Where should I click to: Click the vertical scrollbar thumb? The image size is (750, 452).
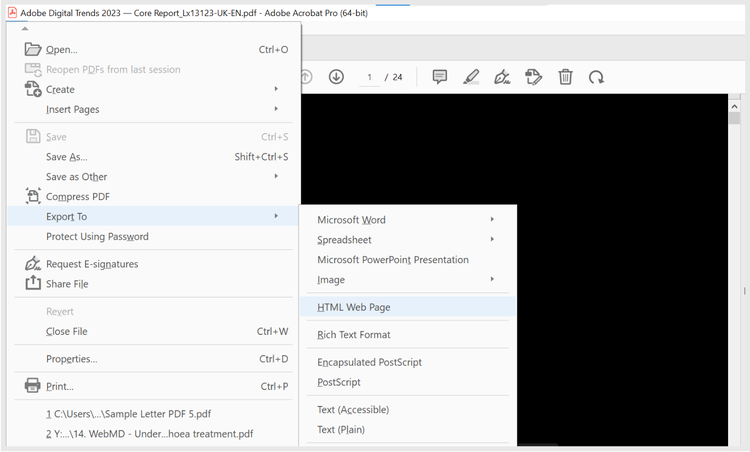click(x=735, y=118)
